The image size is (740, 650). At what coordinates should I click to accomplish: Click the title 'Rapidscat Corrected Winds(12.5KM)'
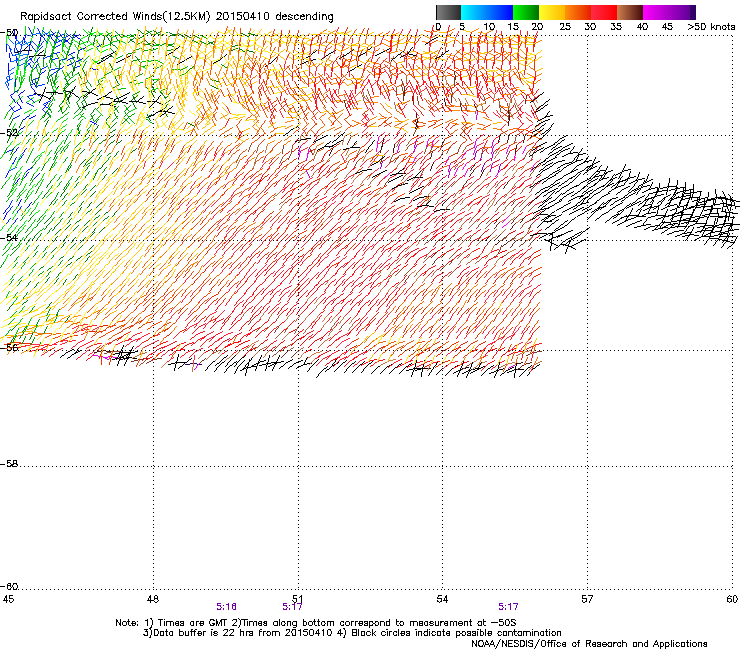click(x=115, y=17)
